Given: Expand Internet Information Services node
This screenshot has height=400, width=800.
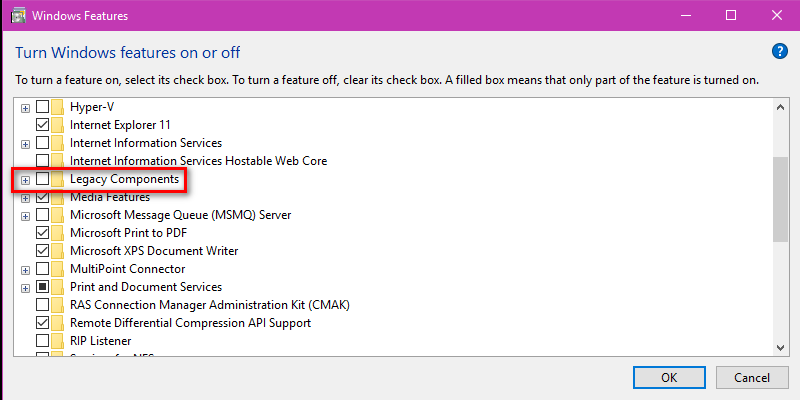Looking at the screenshot, I should click(25, 143).
